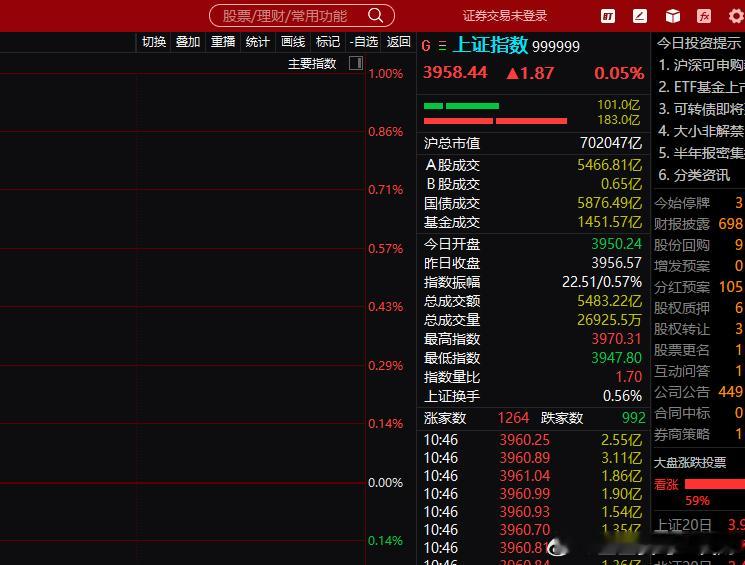This screenshot has height=565, width=745.
Task: Open the 公司公告 entry
Action: (698, 392)
